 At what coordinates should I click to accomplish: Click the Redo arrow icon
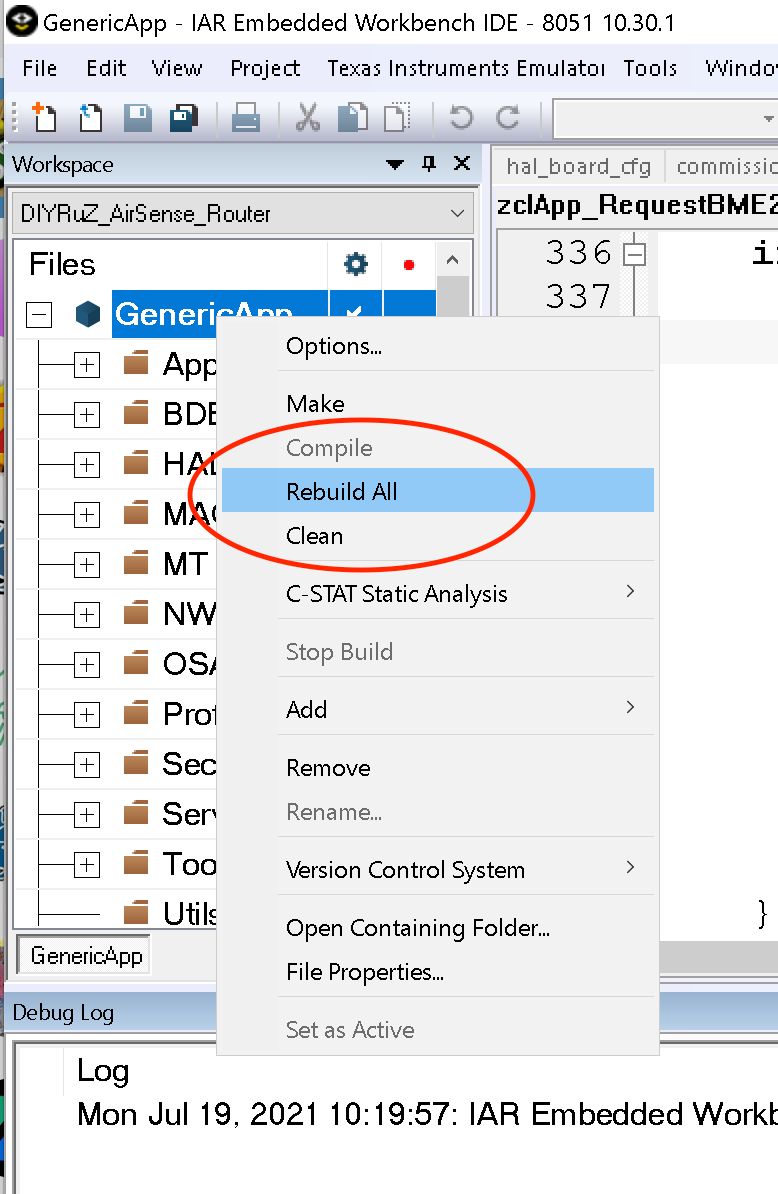[x=508, y=118]
